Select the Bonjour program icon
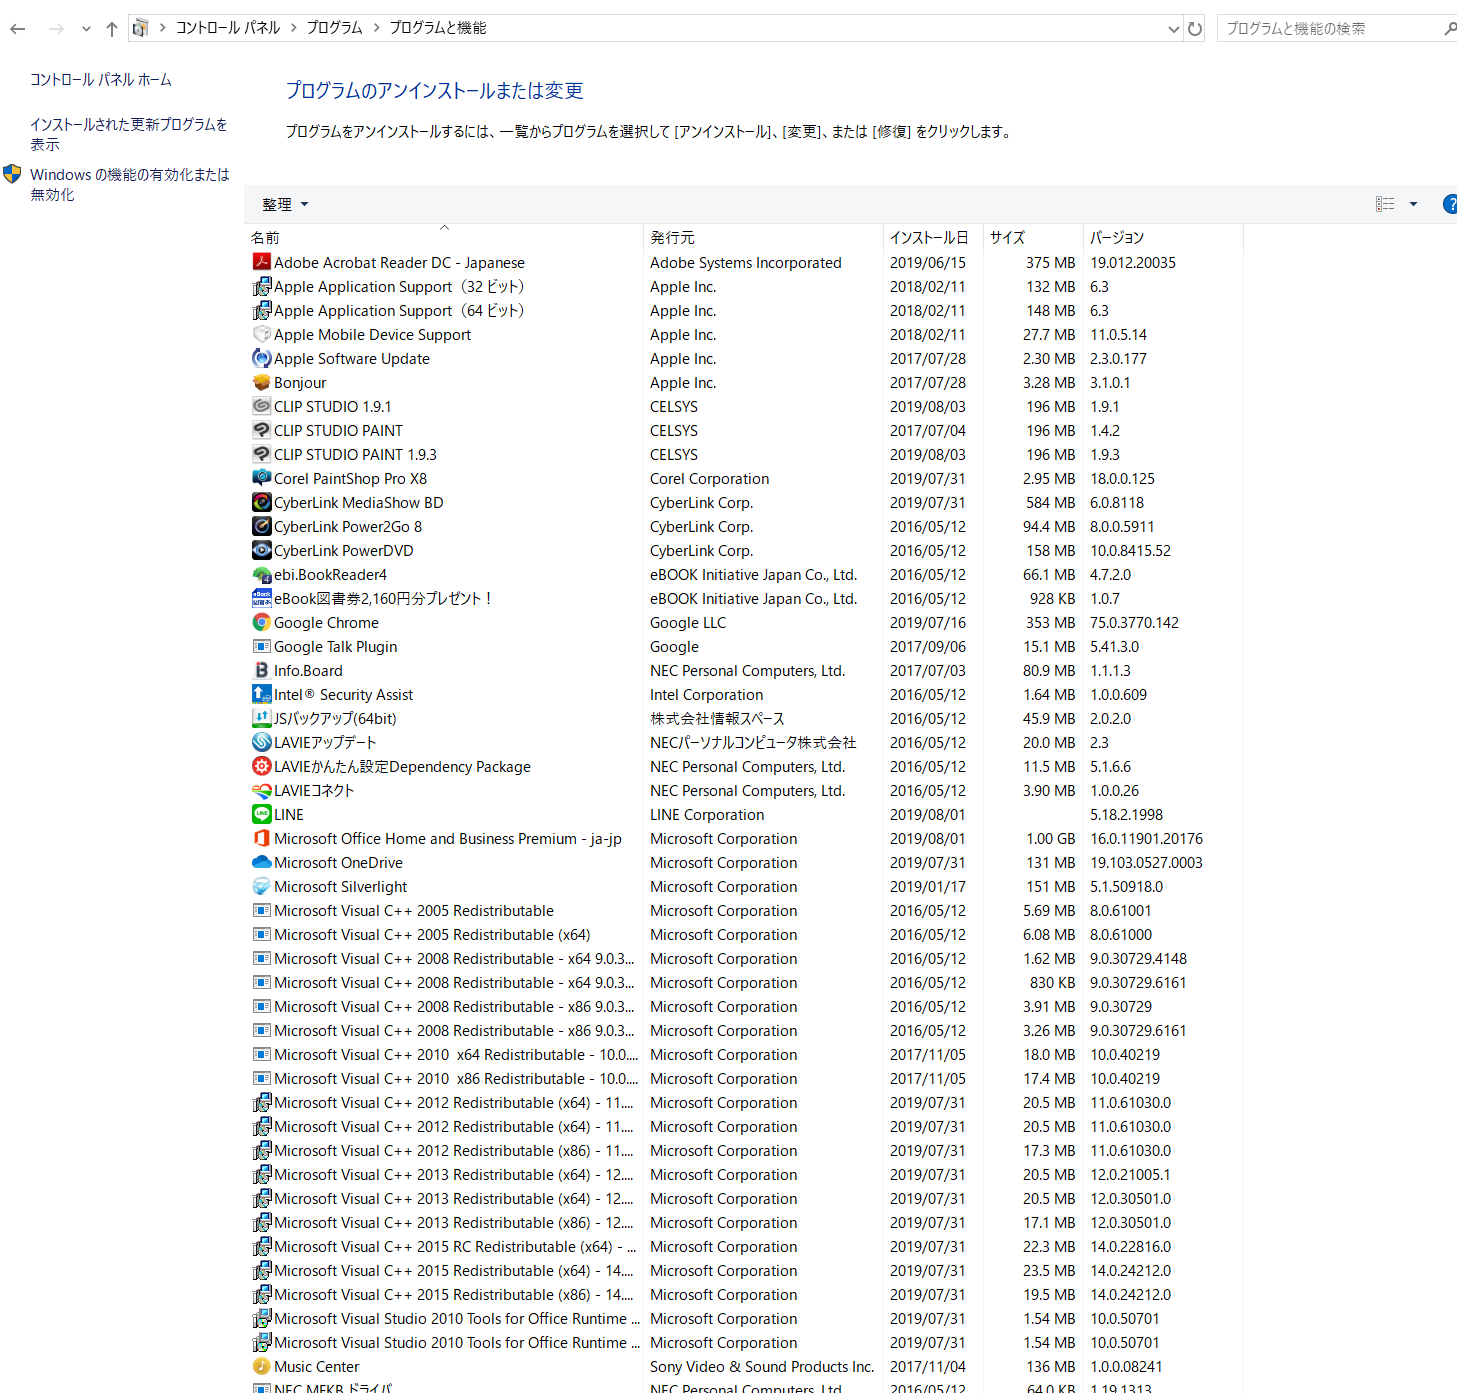The width and height of the screenshot is (1457, 1393). (261, 382)
